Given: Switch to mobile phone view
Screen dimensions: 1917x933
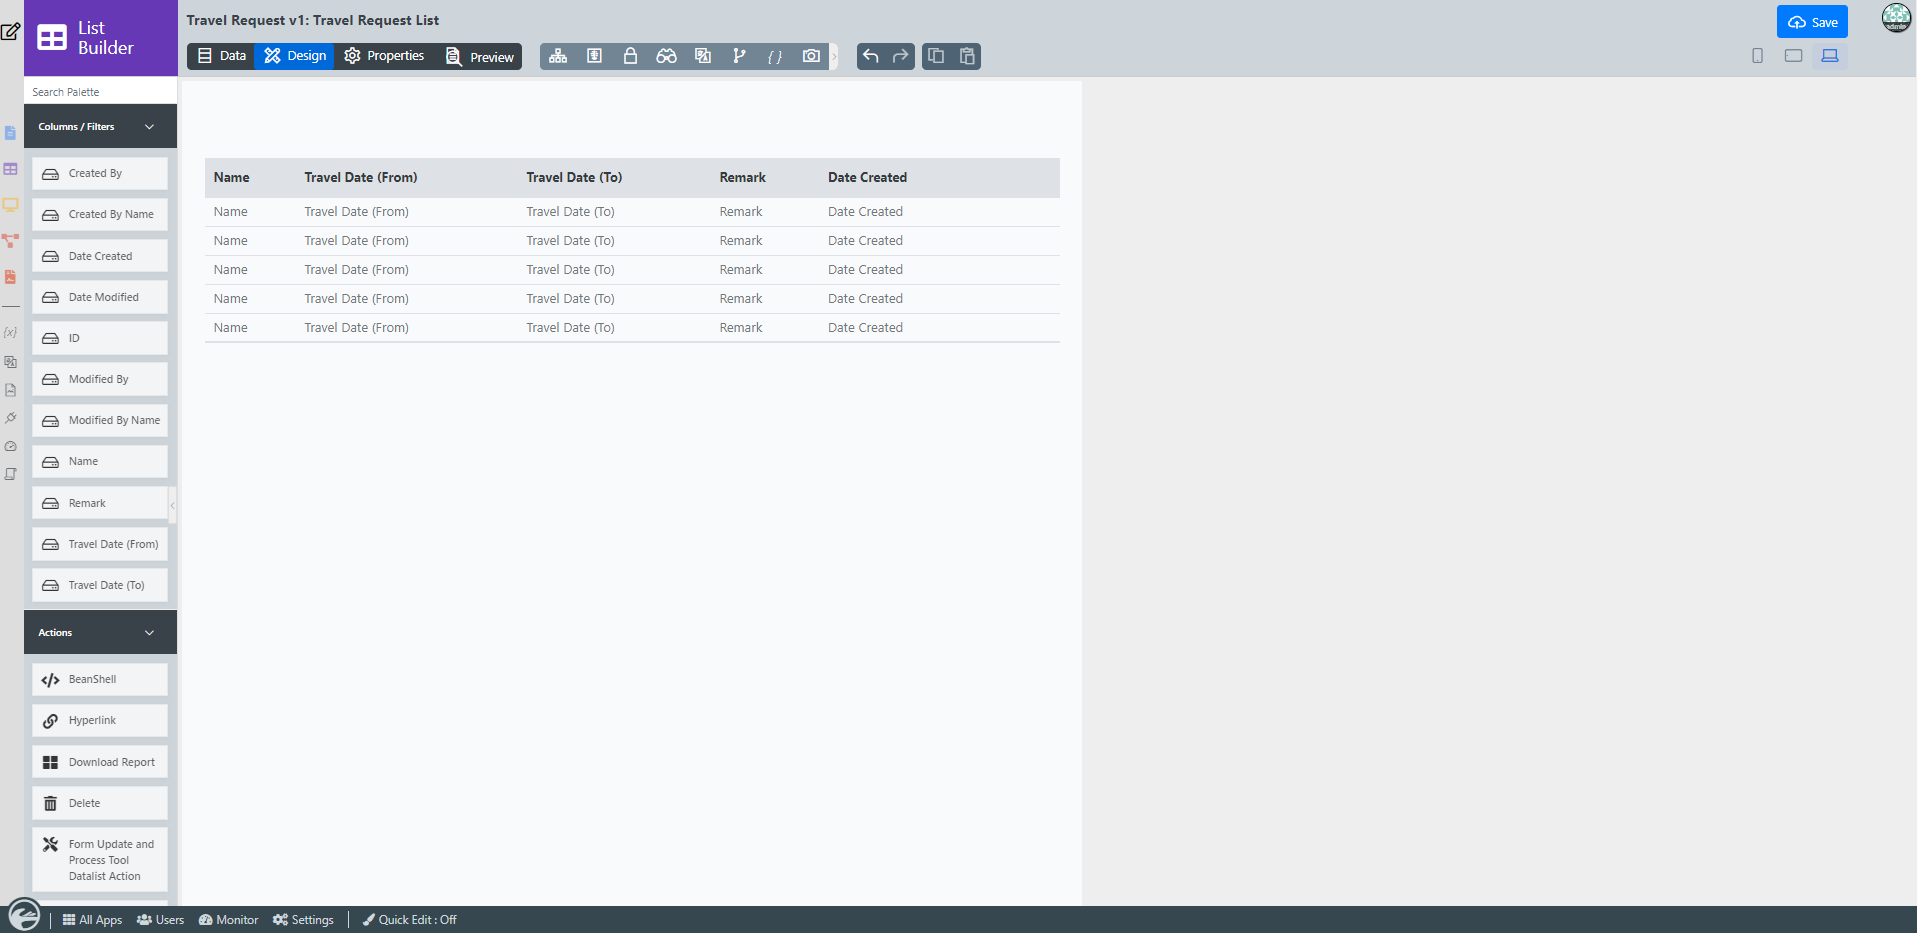Looking at the screenshot, I should [1757, 56].
